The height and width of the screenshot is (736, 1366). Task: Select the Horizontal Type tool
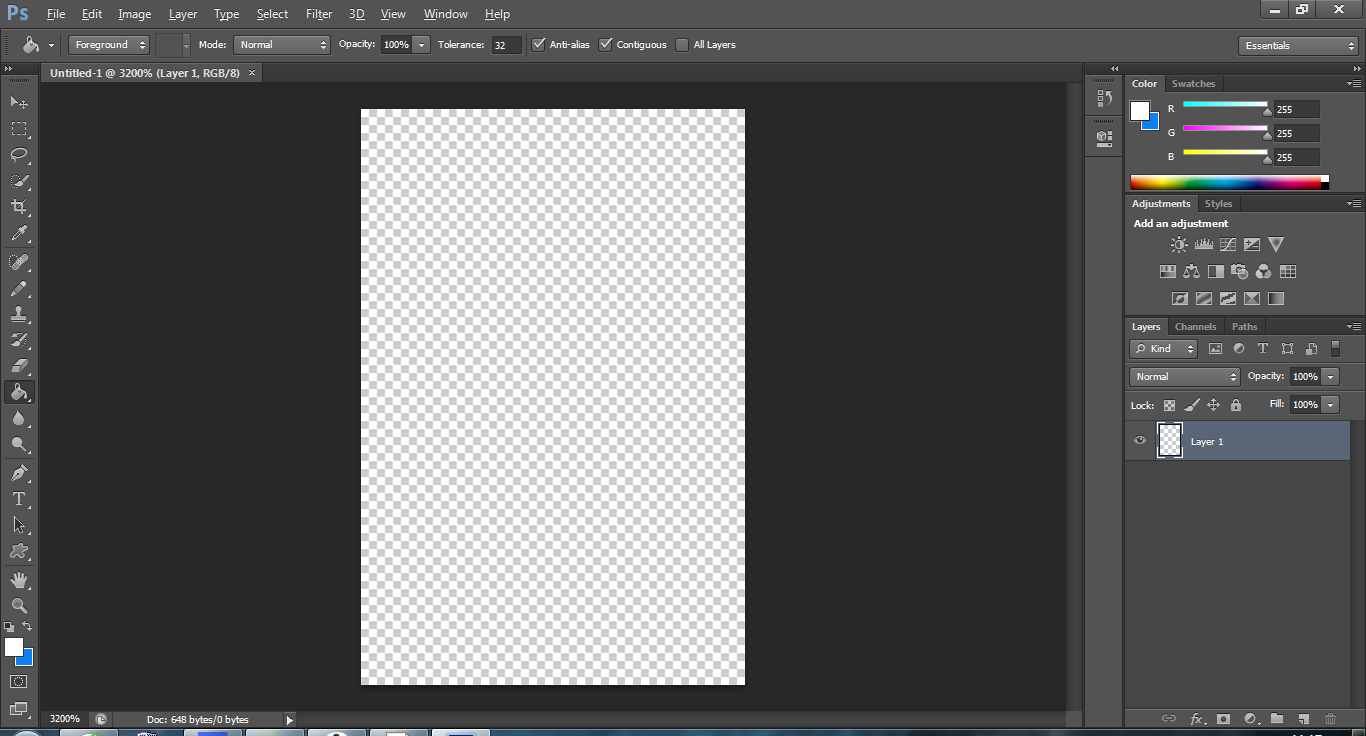click(x=19, y=499)
